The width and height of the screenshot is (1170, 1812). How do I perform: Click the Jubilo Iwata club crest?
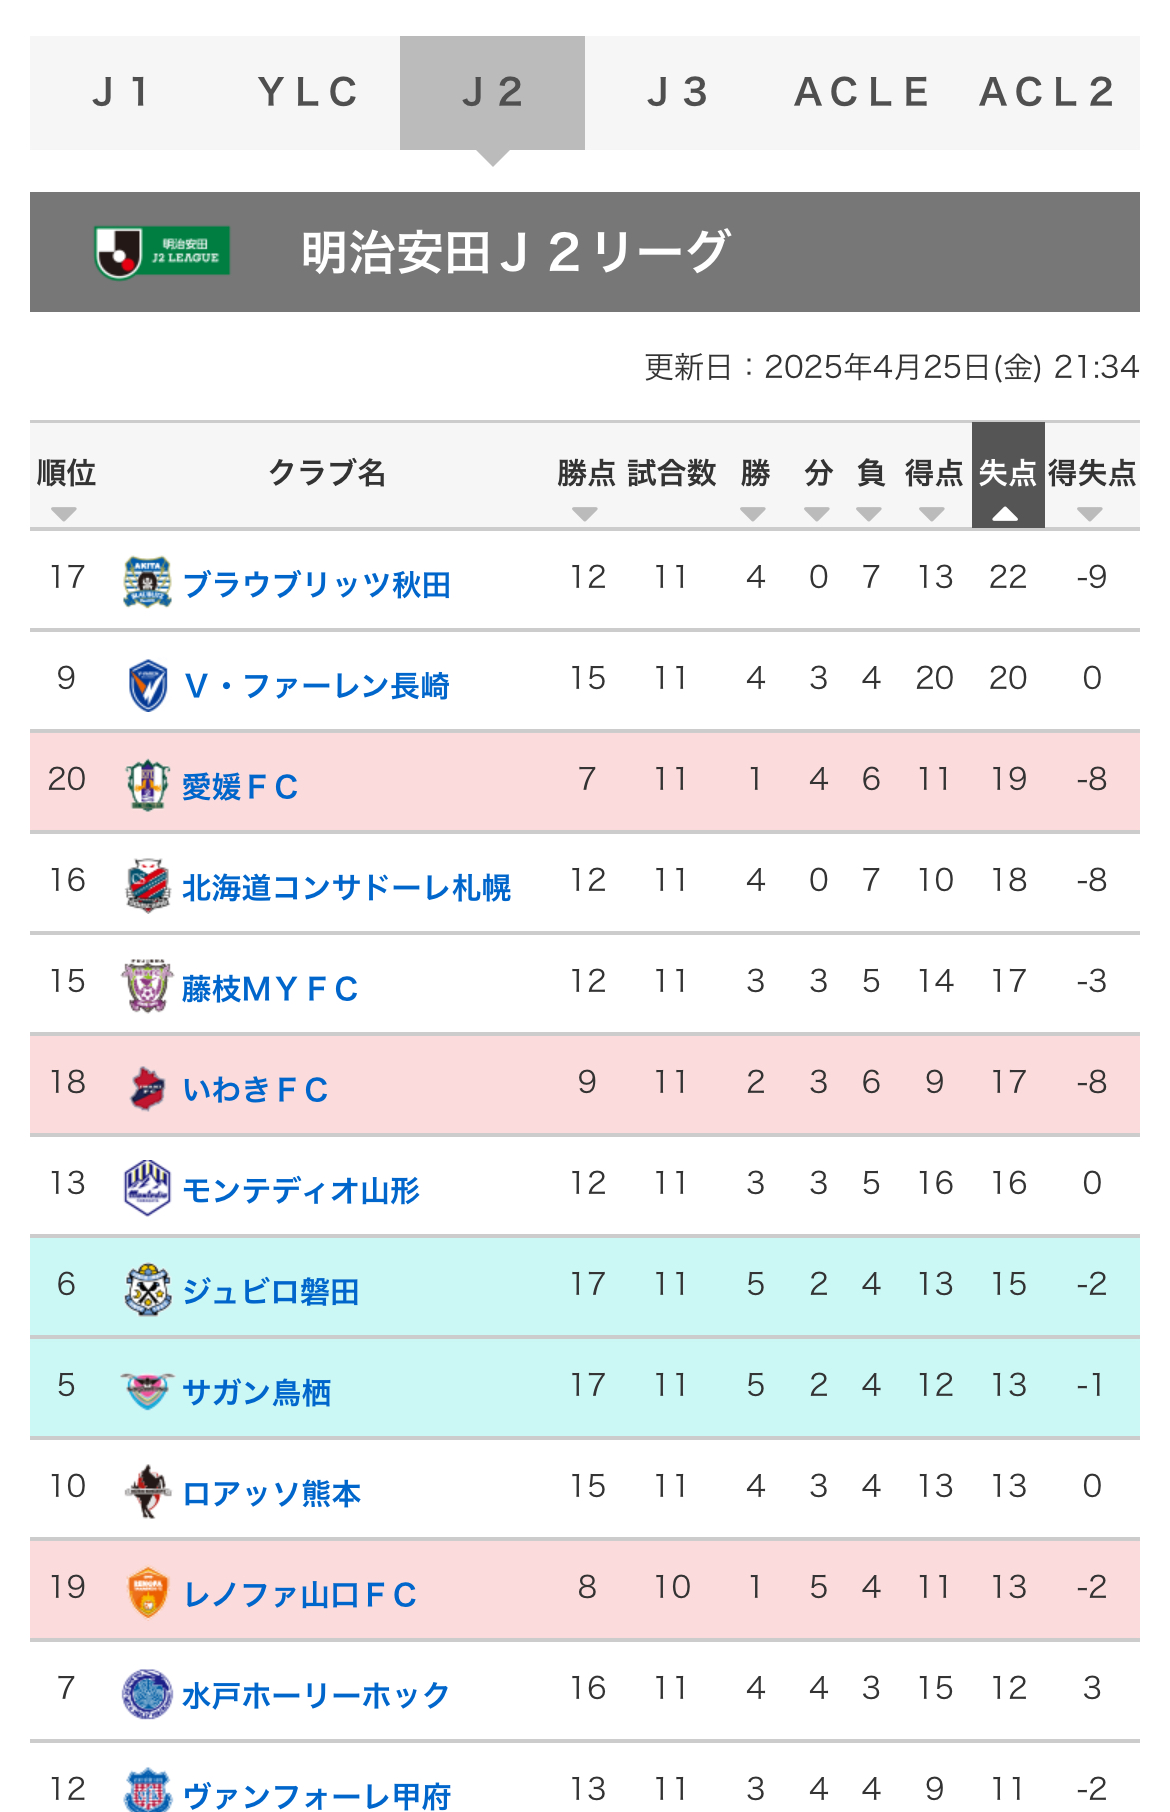click(x=148, y=1290)
